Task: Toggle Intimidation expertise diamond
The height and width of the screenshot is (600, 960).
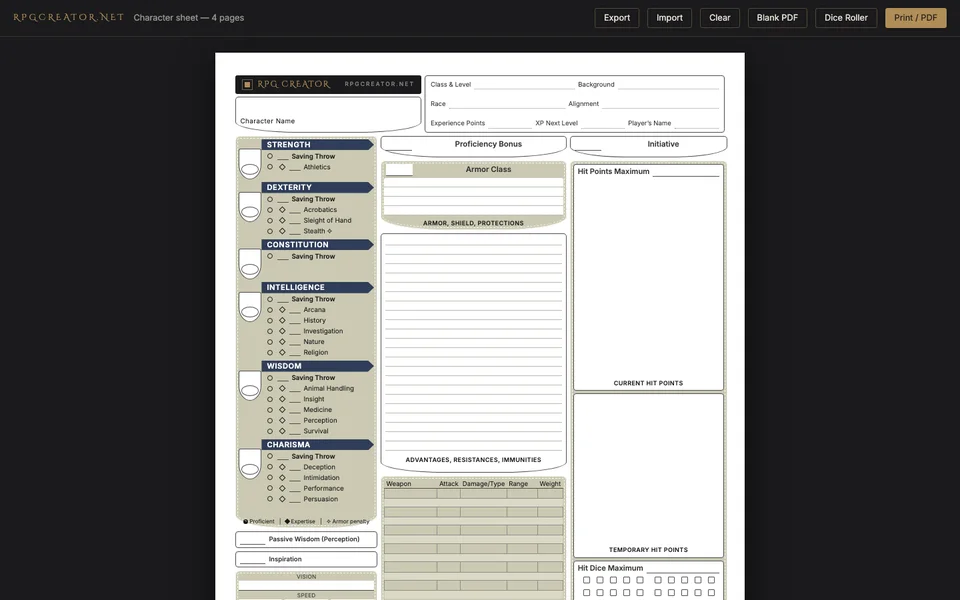Action: pos(282,478)
